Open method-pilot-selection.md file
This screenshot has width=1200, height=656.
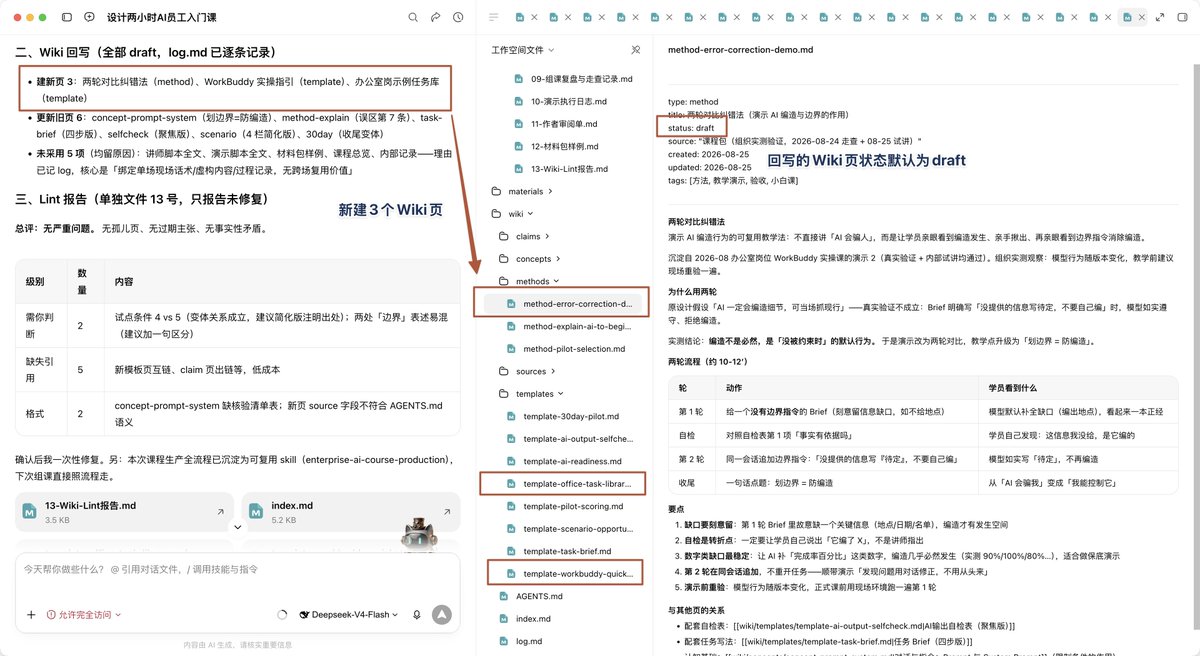pyautogui.click(x=565, y=348)
